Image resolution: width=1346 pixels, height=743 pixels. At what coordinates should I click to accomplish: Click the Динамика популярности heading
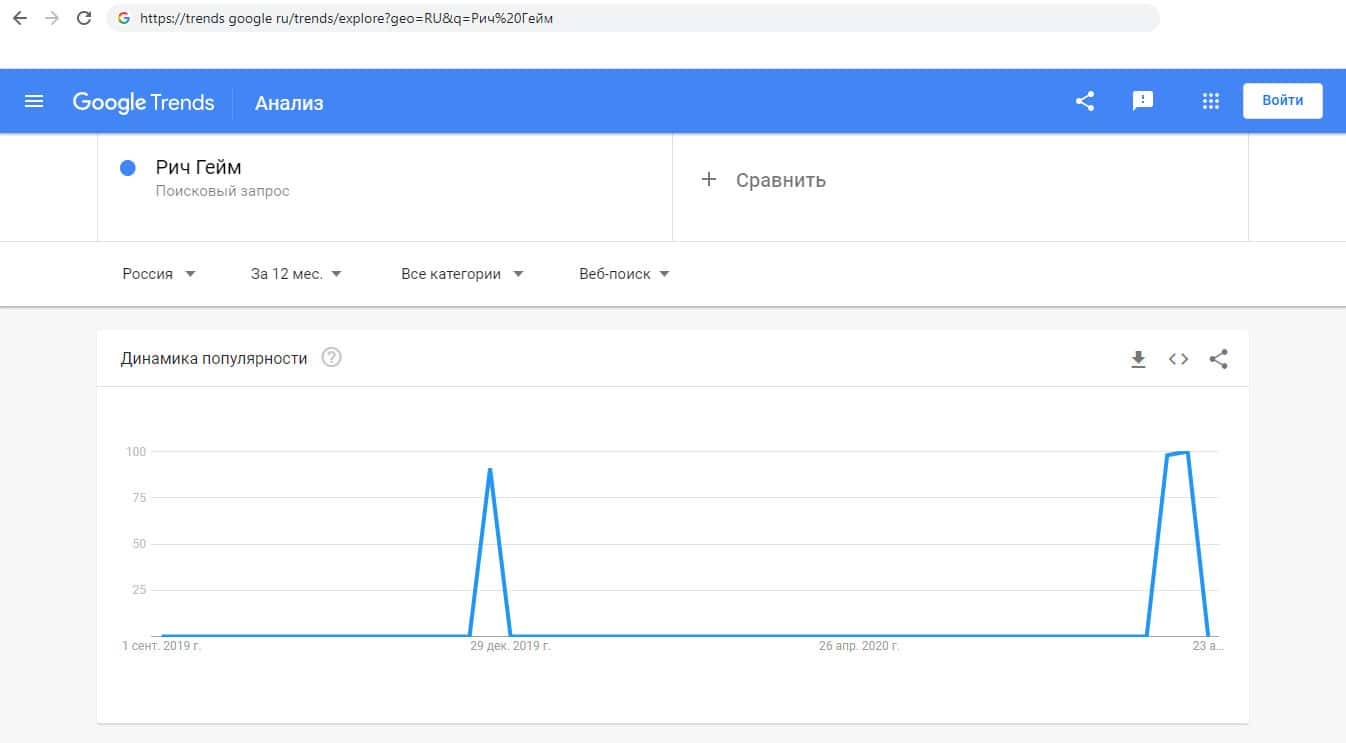pos(214,358)
